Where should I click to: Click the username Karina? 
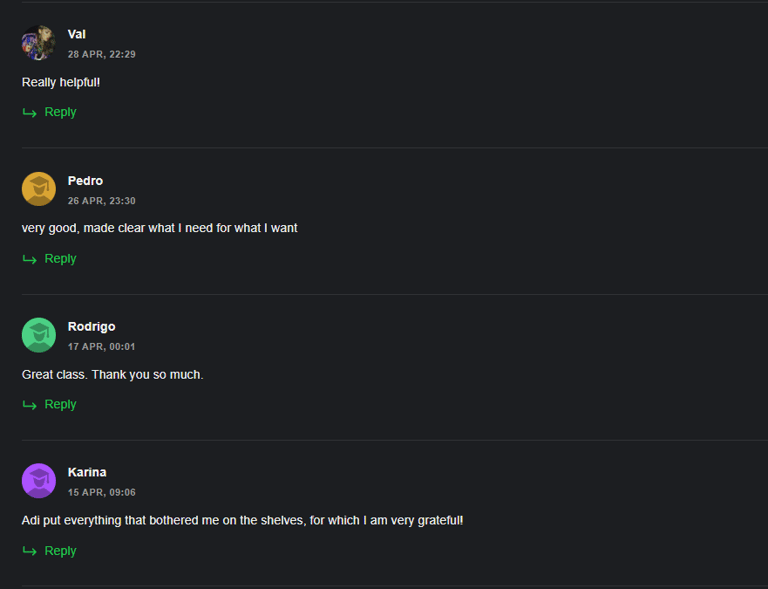[x=87, y=472]
